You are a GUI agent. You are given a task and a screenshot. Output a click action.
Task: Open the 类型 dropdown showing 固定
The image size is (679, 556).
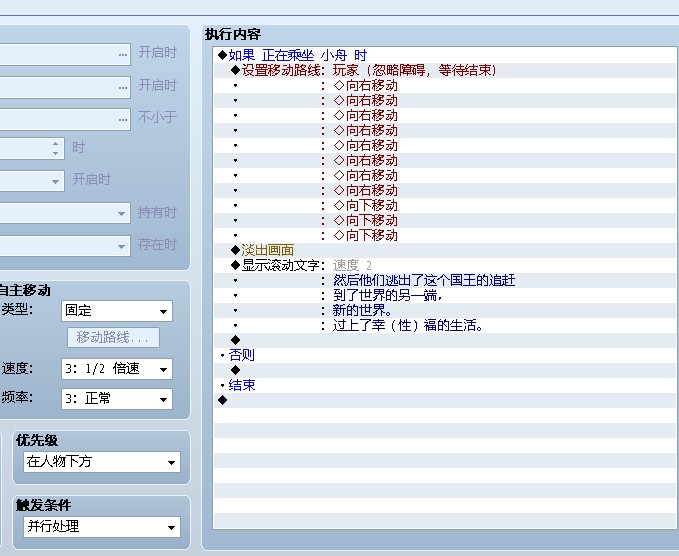pos(116,311)
